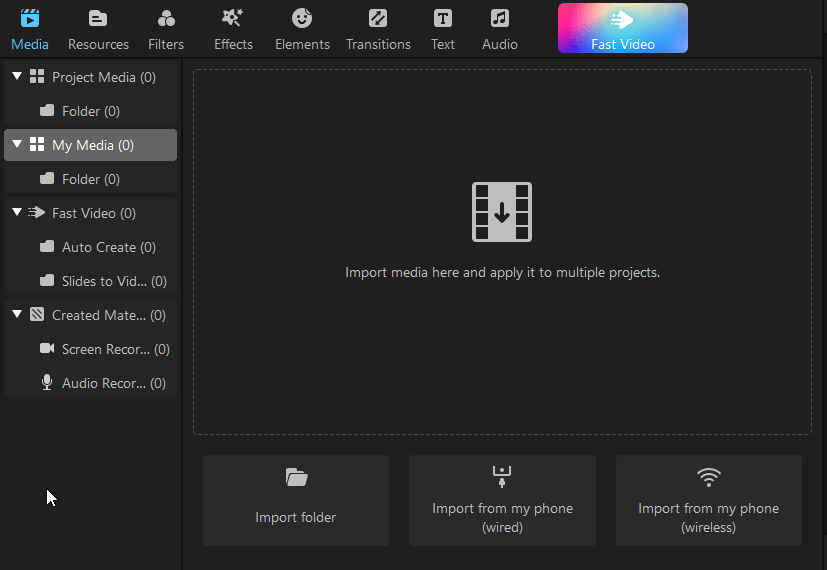Open the Filters three-circles icon
The width and height of the screenshot is (827, 570).
pos(166,18)
